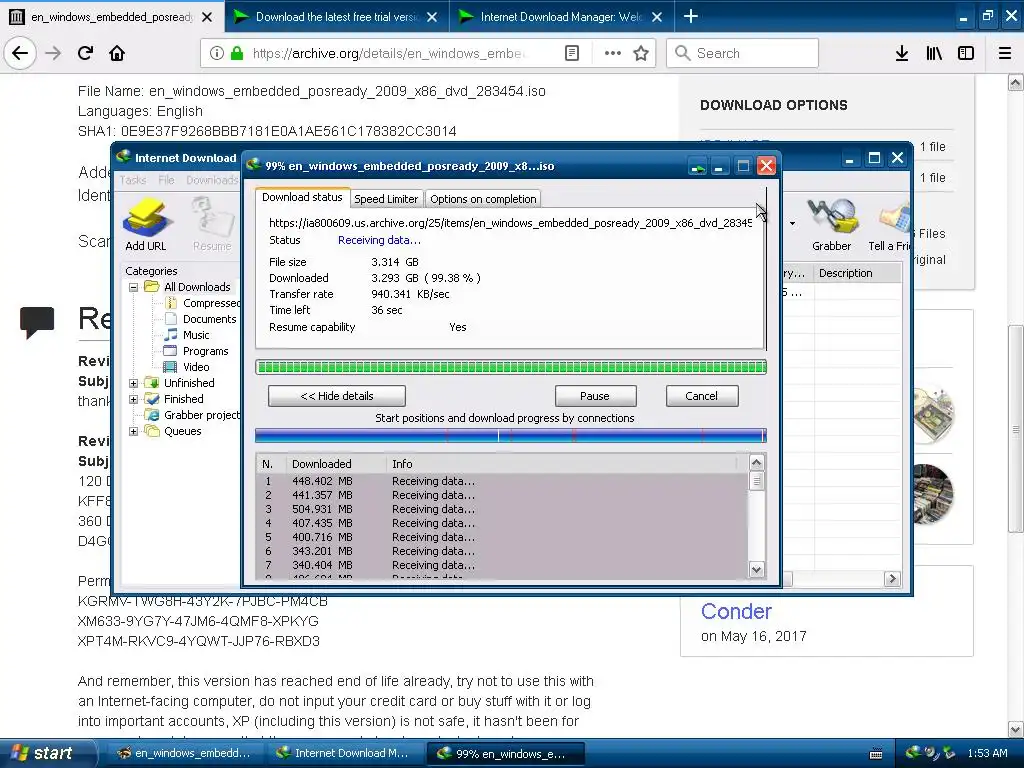This screenshot has width=1024, height=768.
Task: Select connection row 1 with 448.402 MB
Action: coord(502,481)
